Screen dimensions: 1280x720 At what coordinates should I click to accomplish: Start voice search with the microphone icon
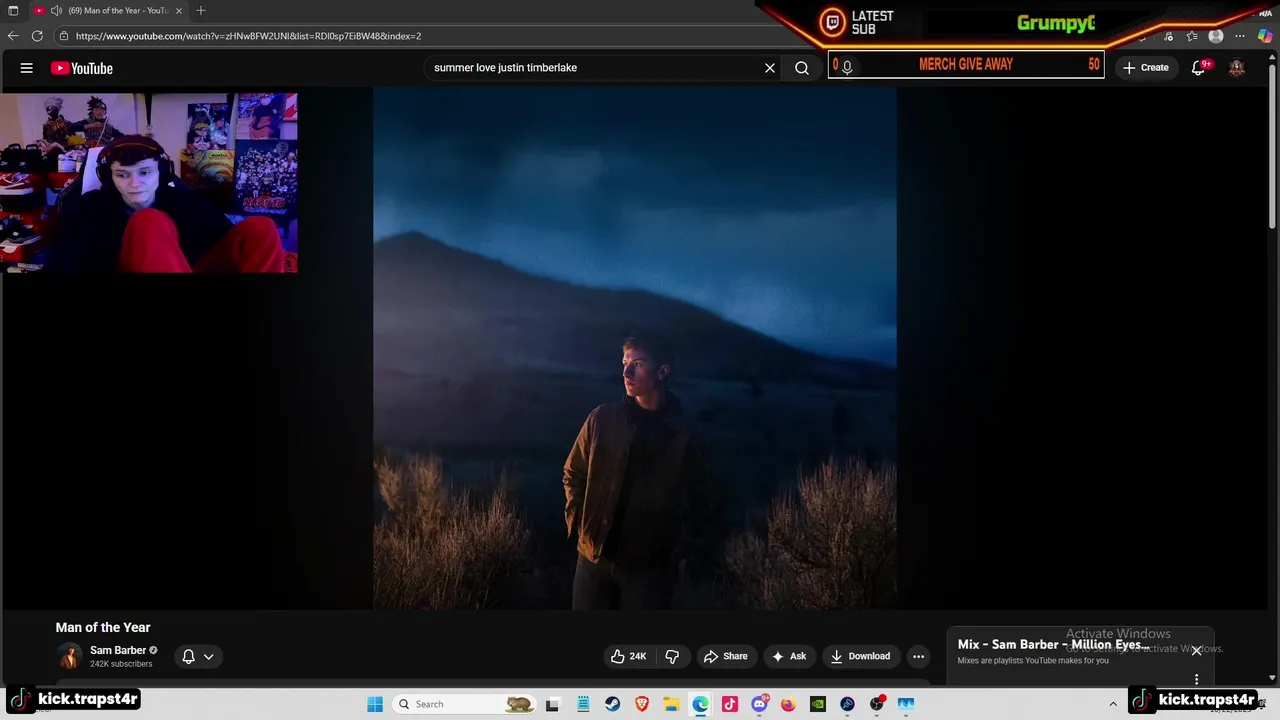(x=847, y=67)
